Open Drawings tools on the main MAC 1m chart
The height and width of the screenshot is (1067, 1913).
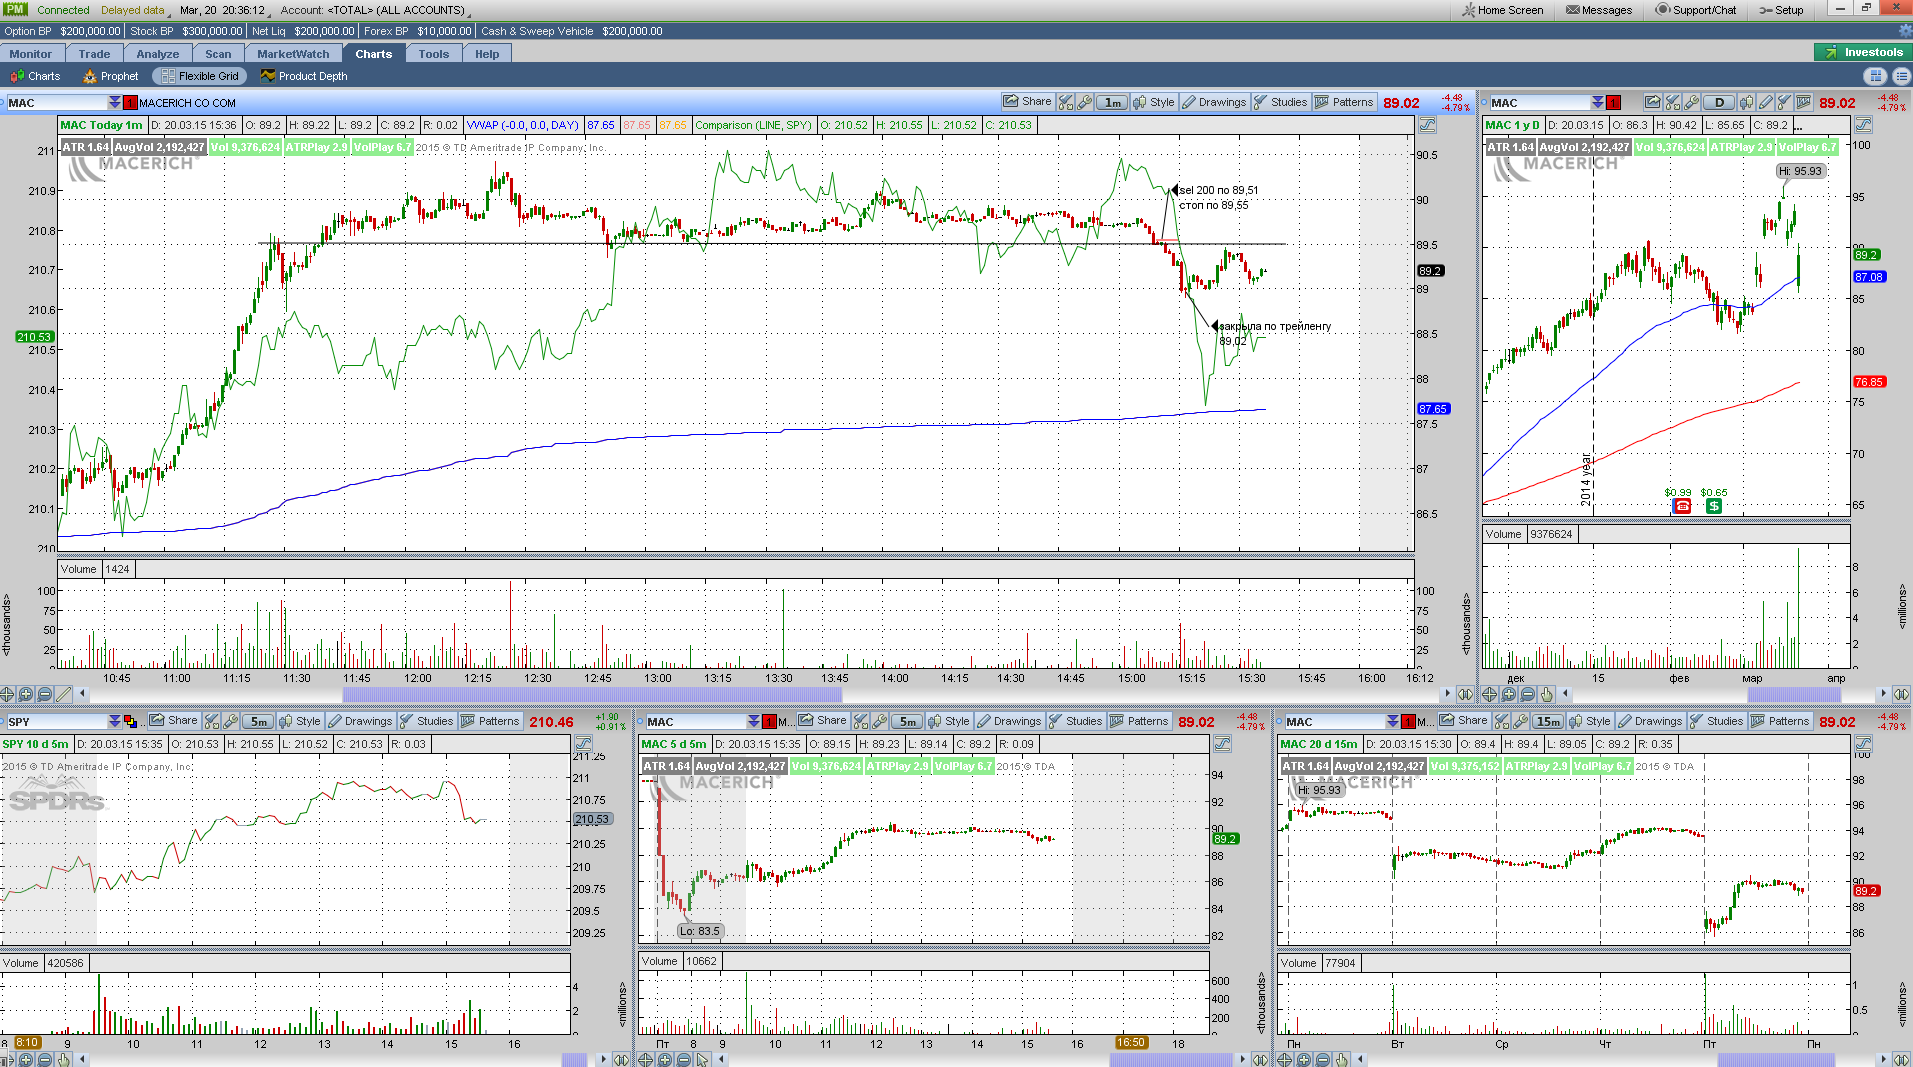(x=1214, y=102)
